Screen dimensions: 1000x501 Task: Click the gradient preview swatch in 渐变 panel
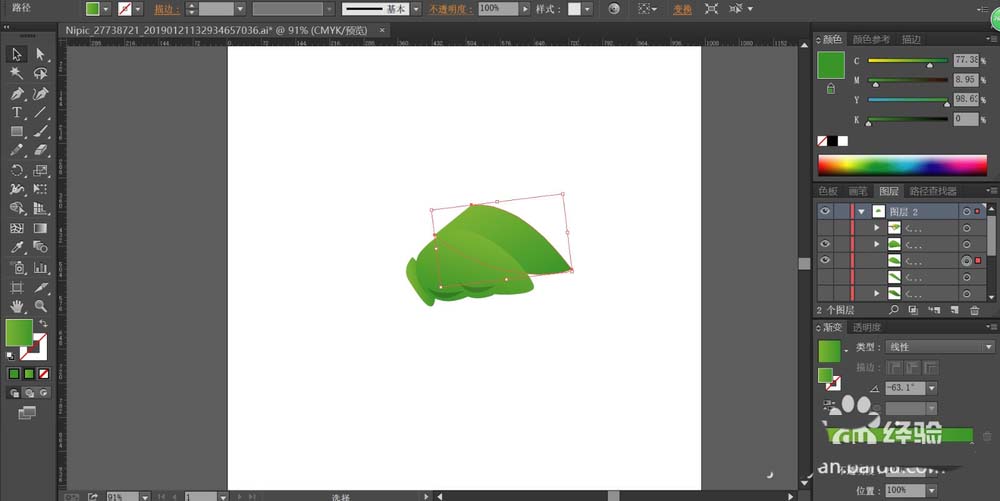point(829,351)
